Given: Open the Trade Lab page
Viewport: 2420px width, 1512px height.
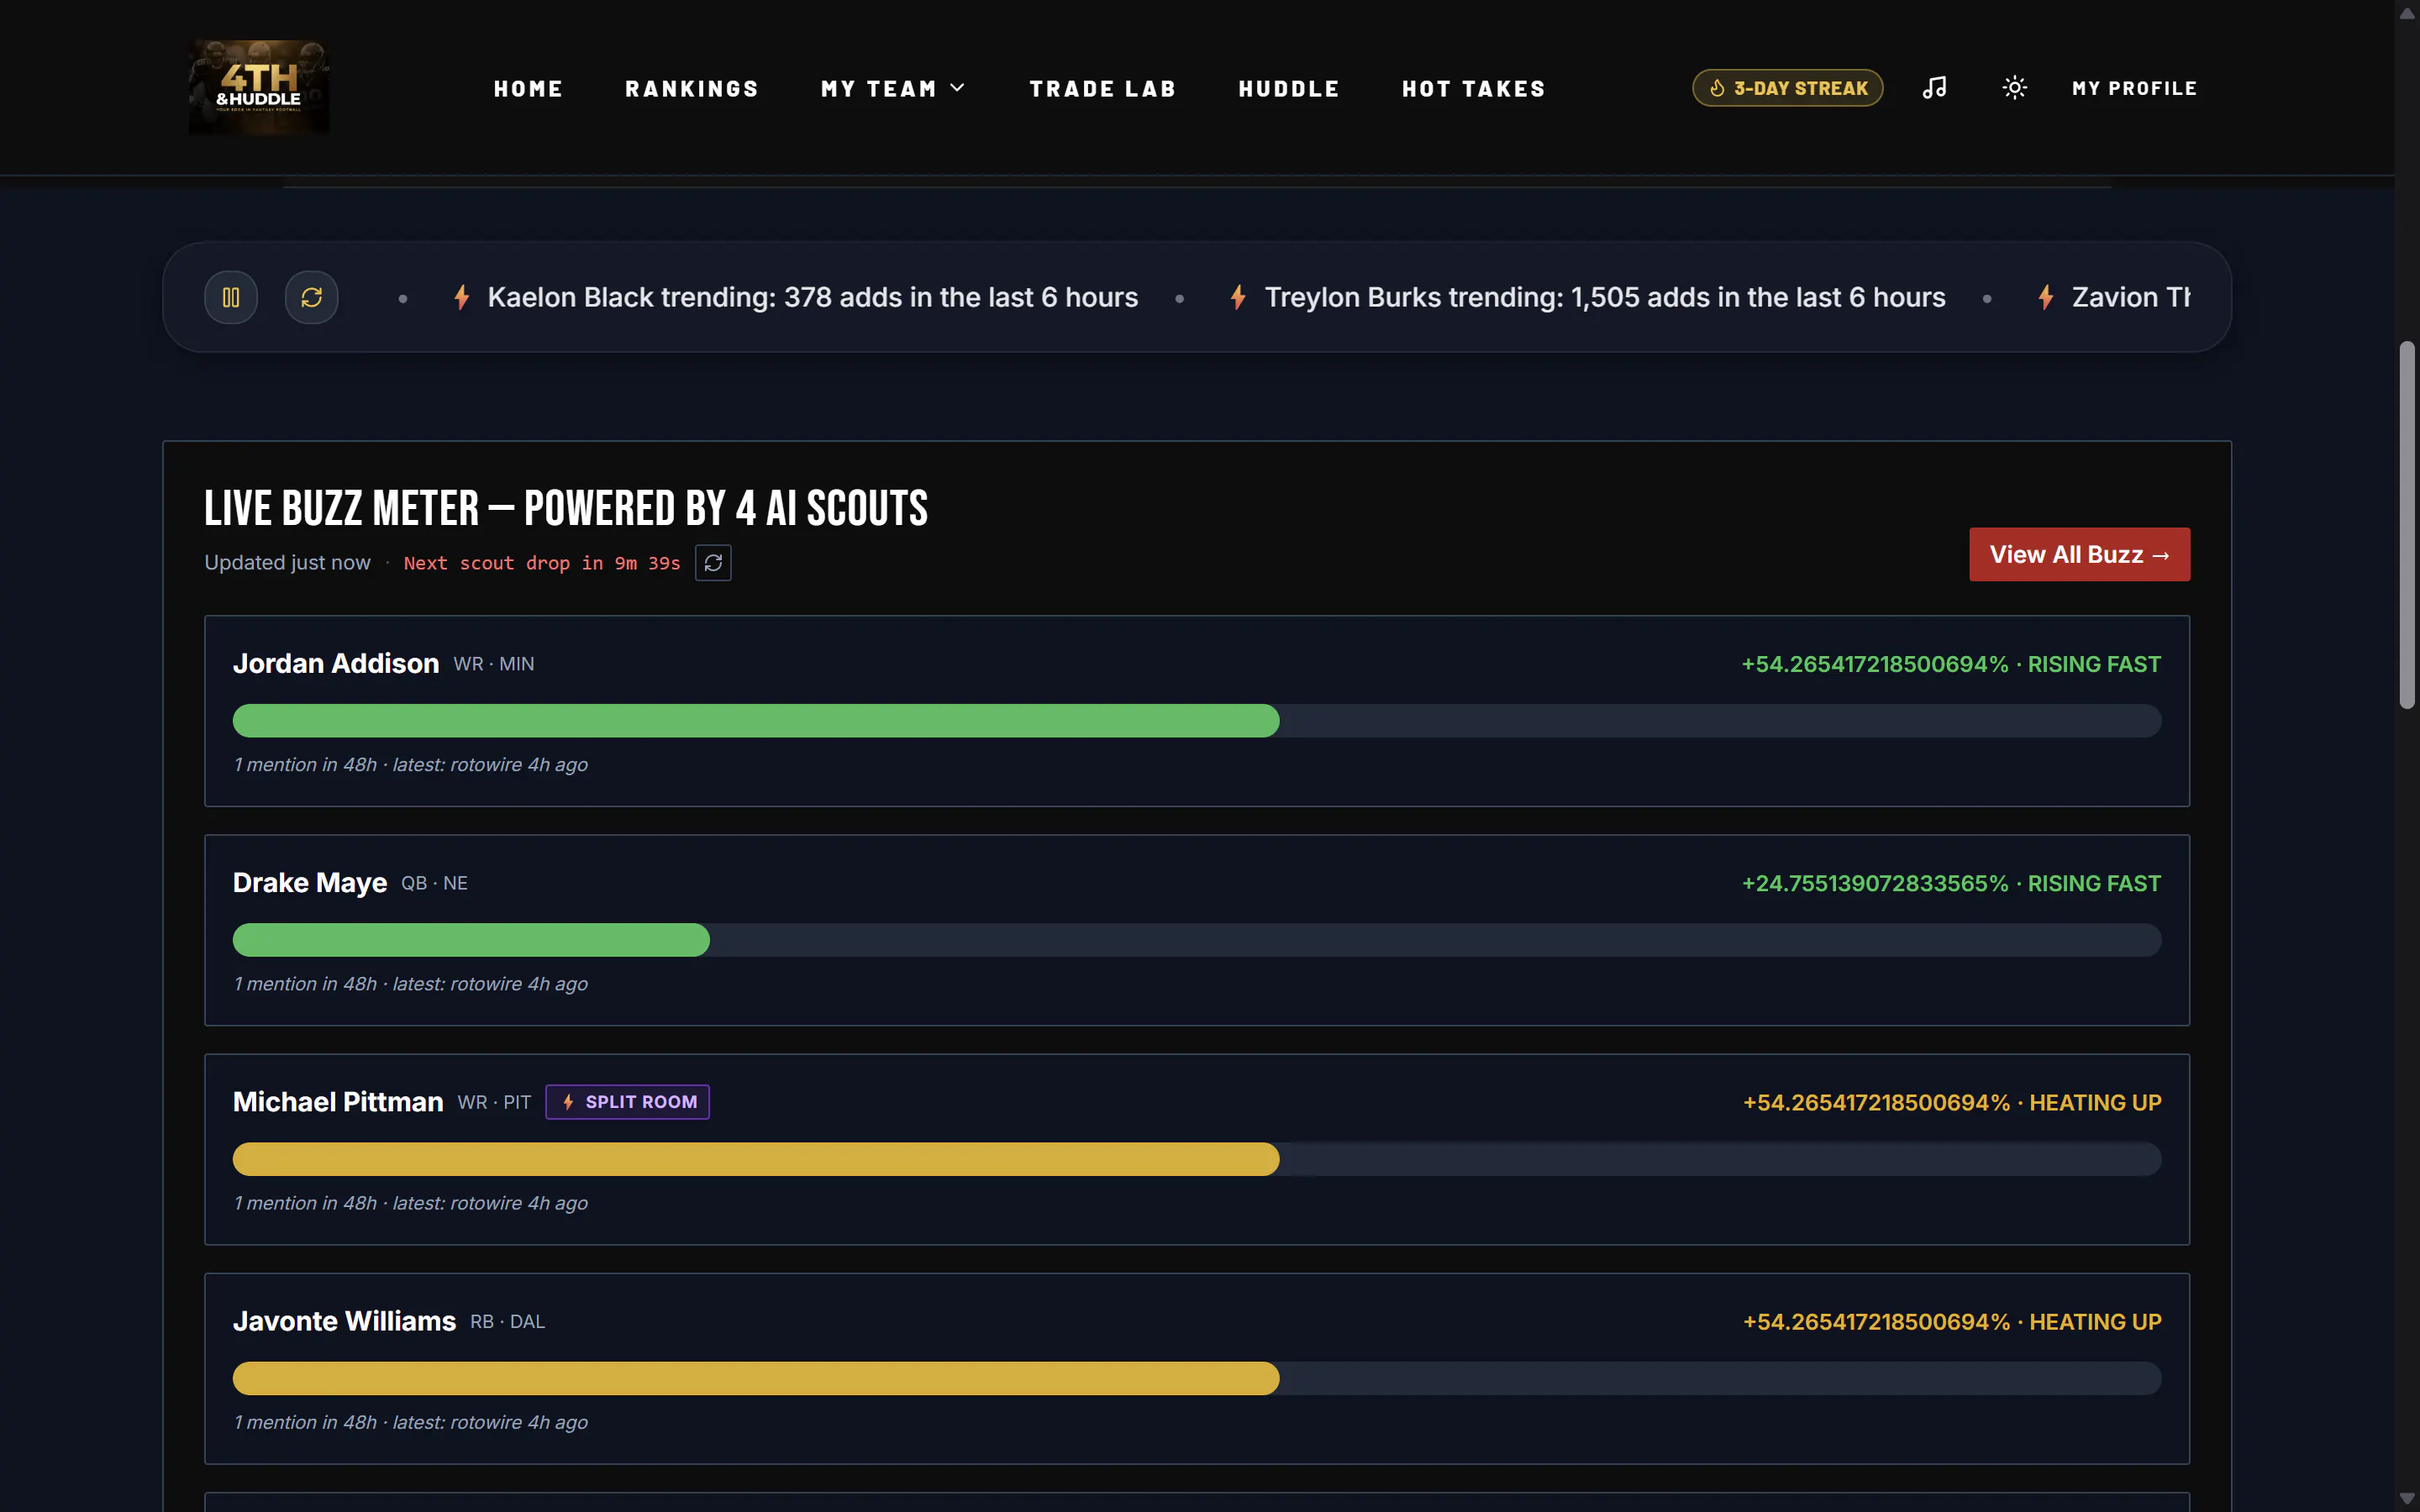Looking at the screenshot, I should tap(1102, 89).
